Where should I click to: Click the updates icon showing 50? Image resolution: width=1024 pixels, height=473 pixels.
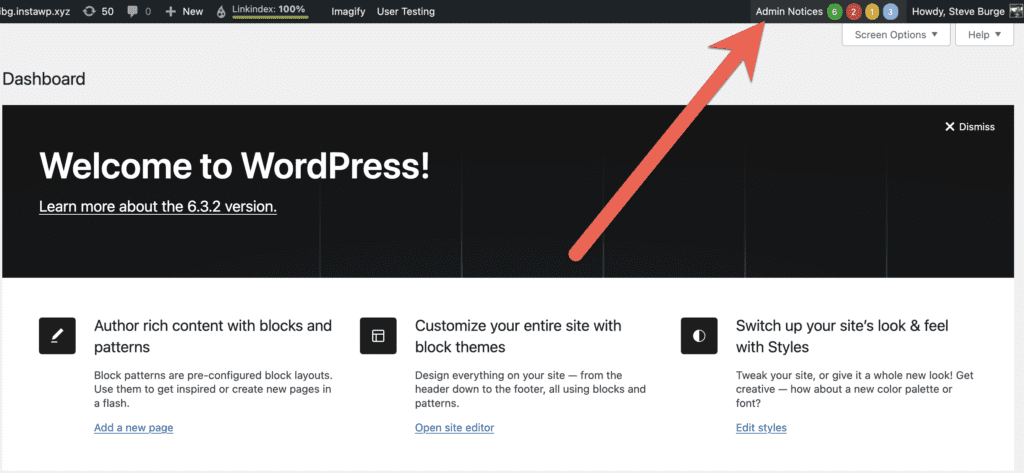[x=89, y=11]
